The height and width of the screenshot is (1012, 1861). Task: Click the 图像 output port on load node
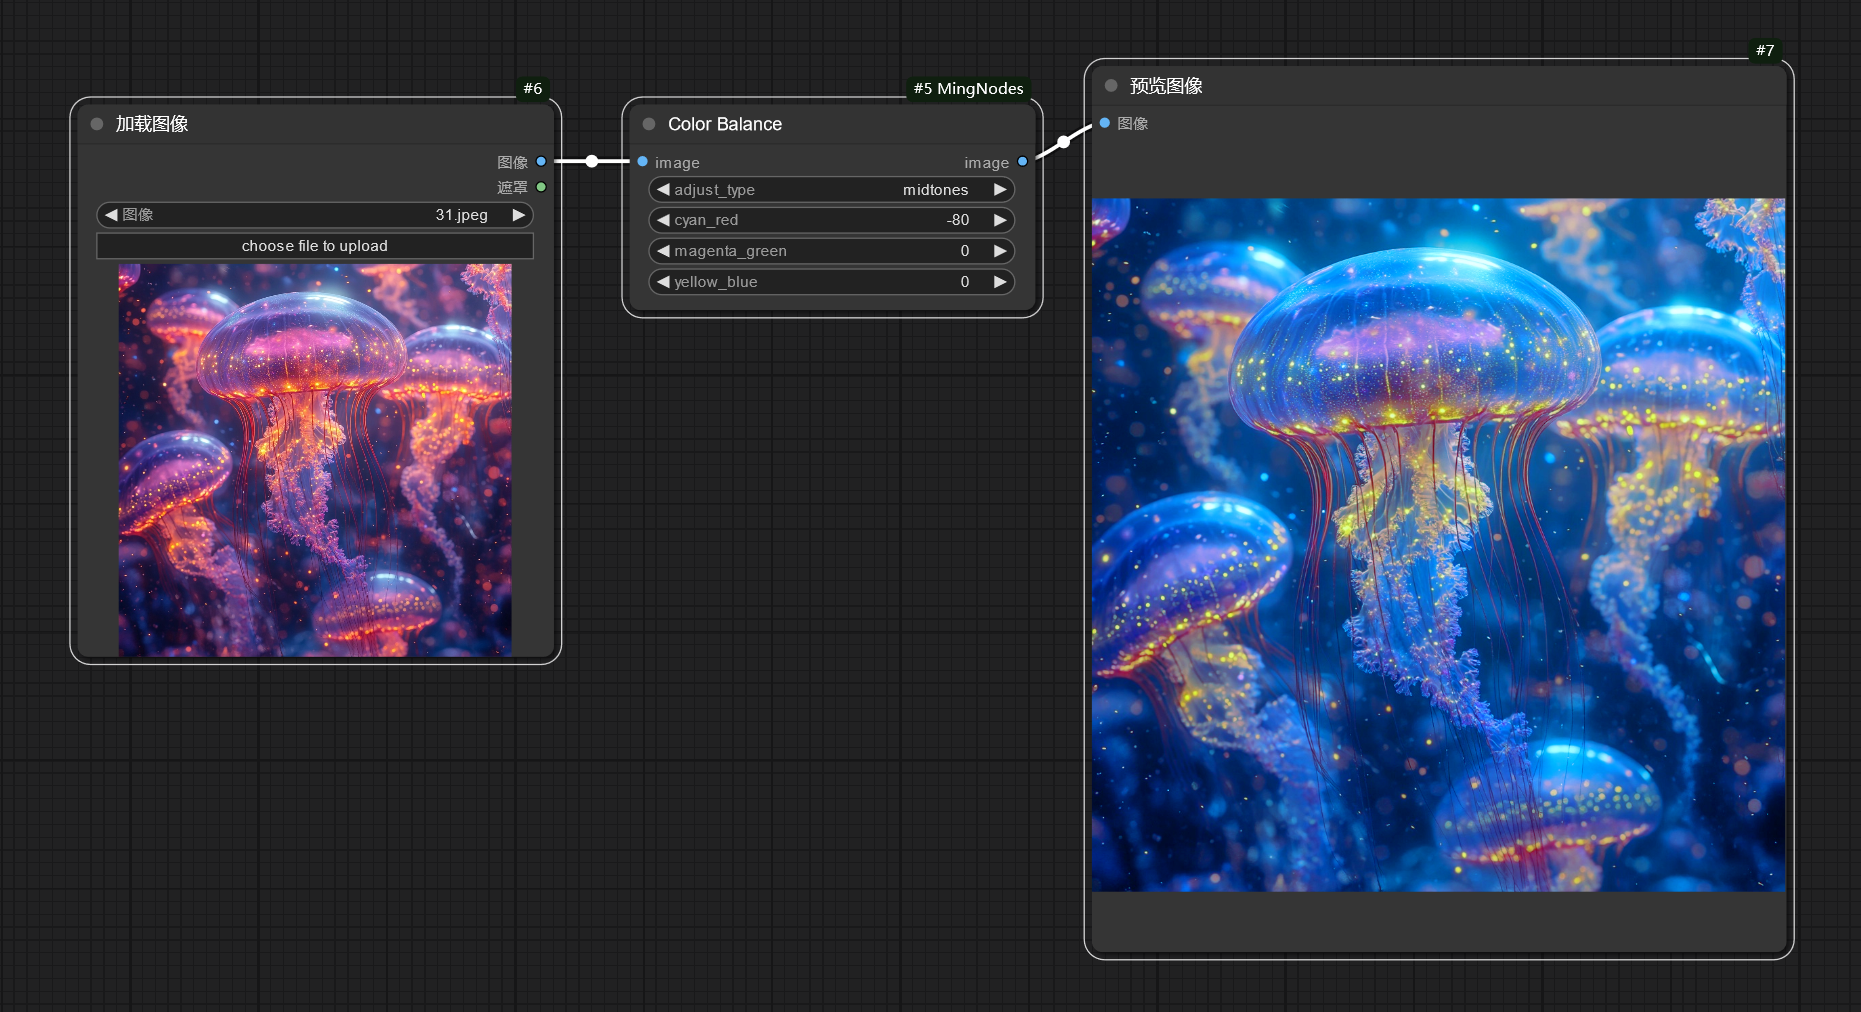click(x=541, y=161)
